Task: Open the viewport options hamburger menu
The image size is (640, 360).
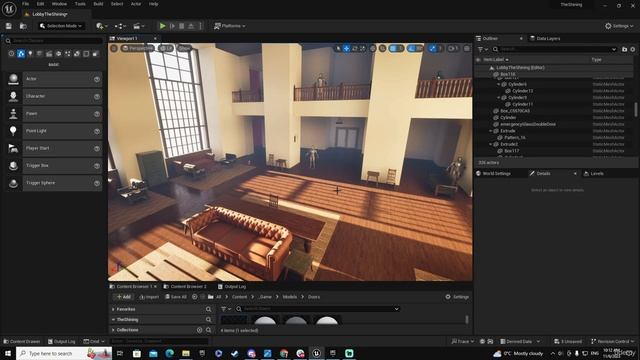Action: 114,48
